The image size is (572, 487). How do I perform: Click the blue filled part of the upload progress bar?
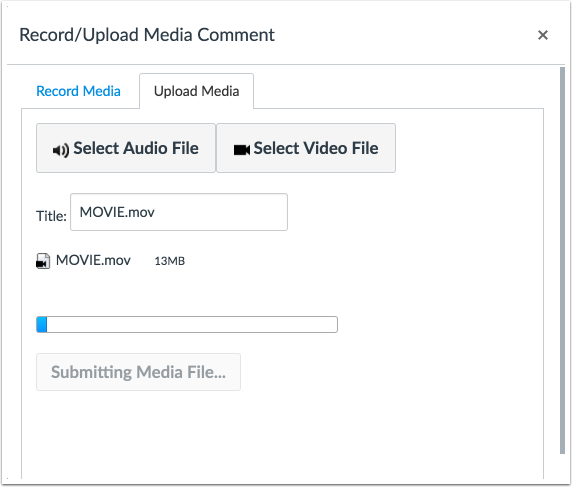click(x=42, y=324)
